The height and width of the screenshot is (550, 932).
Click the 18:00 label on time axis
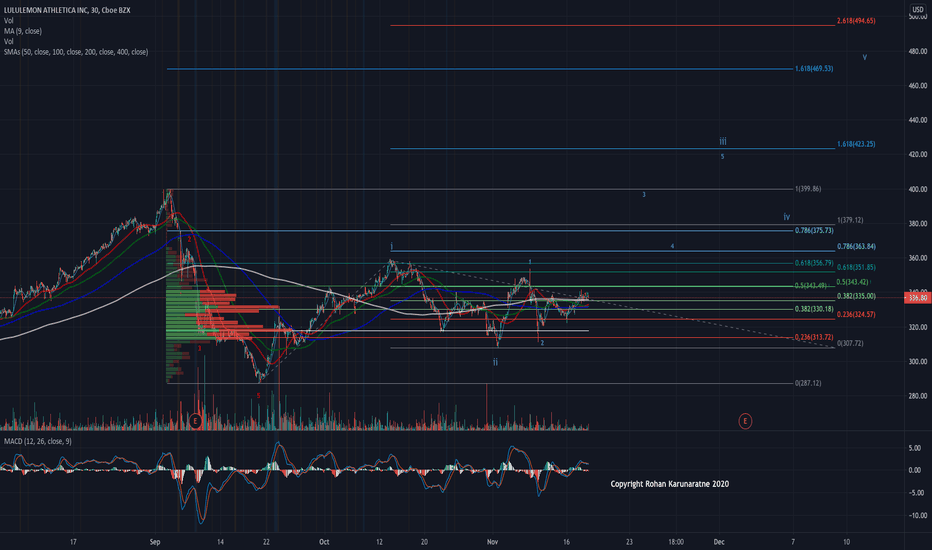(676, 542)
